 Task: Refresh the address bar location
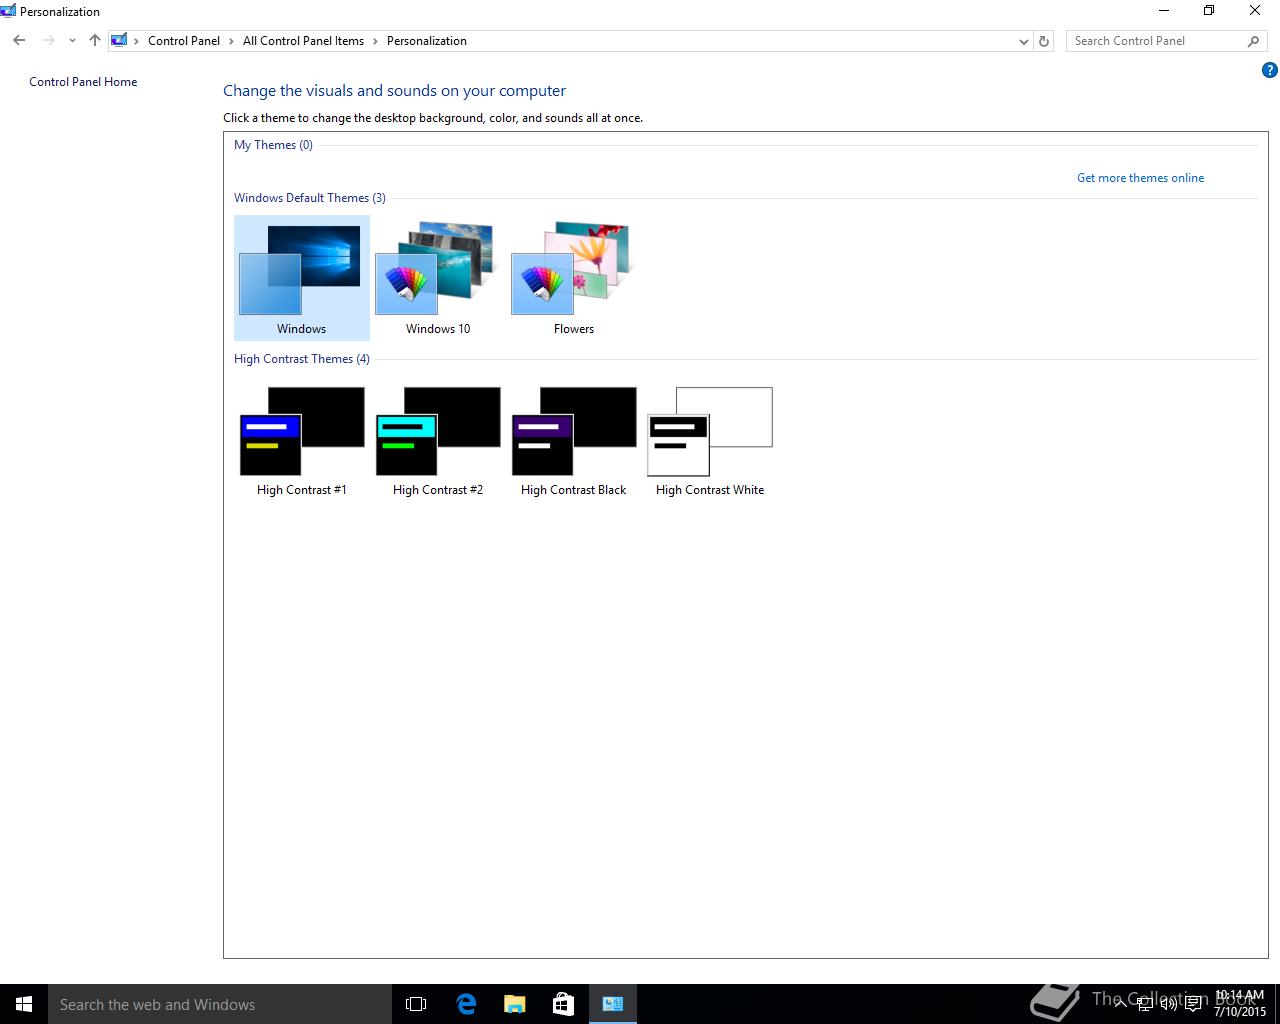pyautogui.click(x=1044, y=41)
